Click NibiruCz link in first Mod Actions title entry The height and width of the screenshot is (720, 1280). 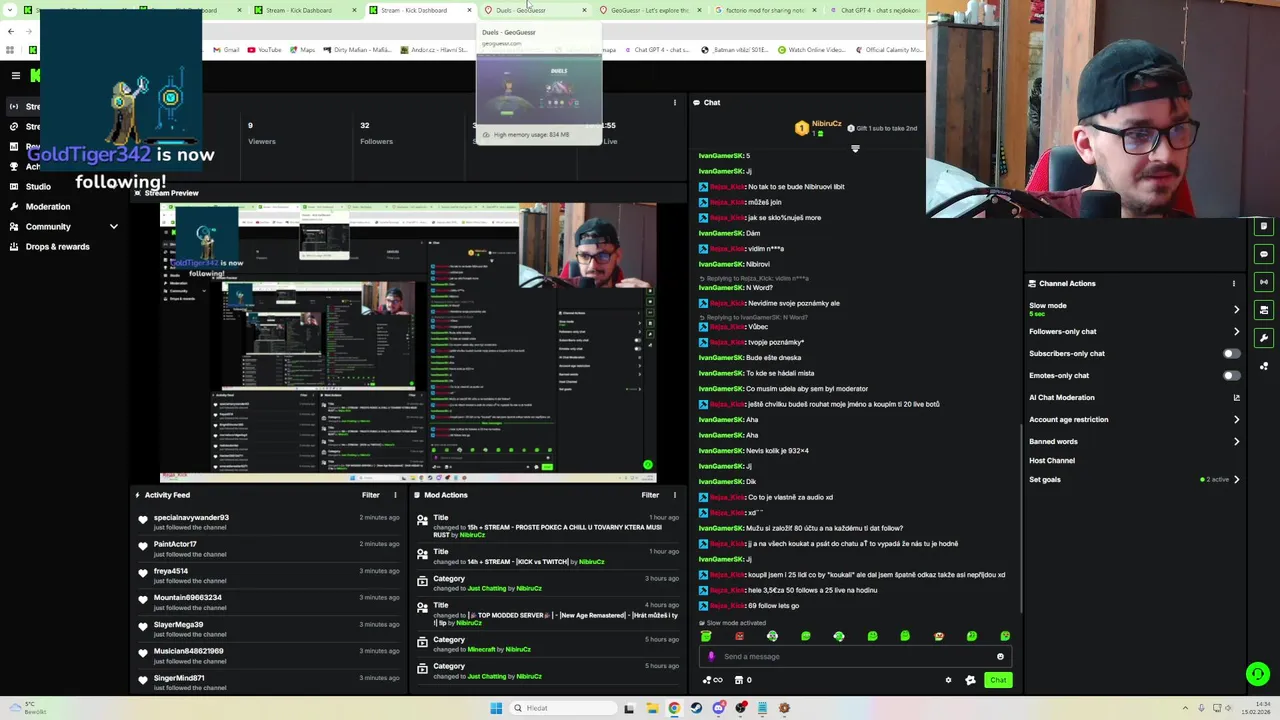(472, 535)
